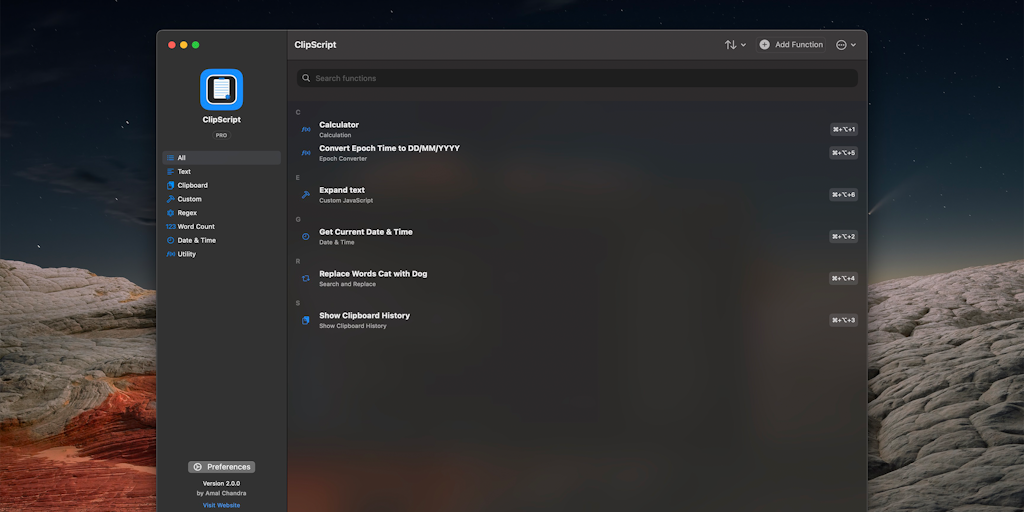
Task: Select the Utility category in sidebar
Action: [221, 254]
